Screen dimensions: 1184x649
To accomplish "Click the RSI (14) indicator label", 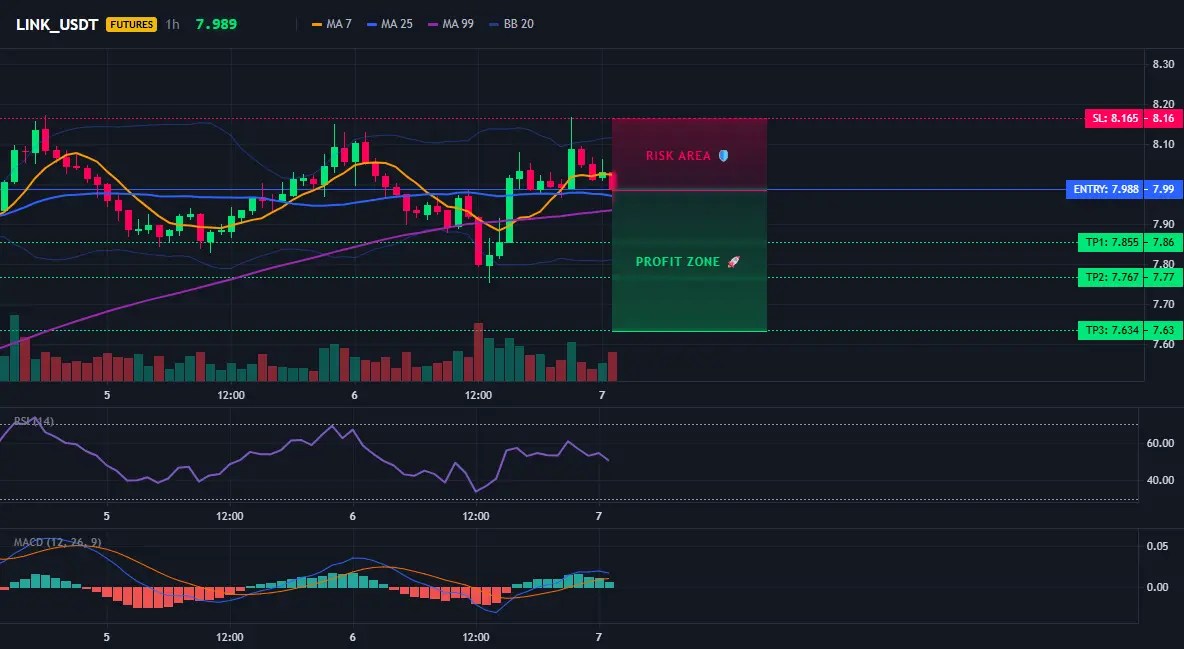I will [34, 421].
